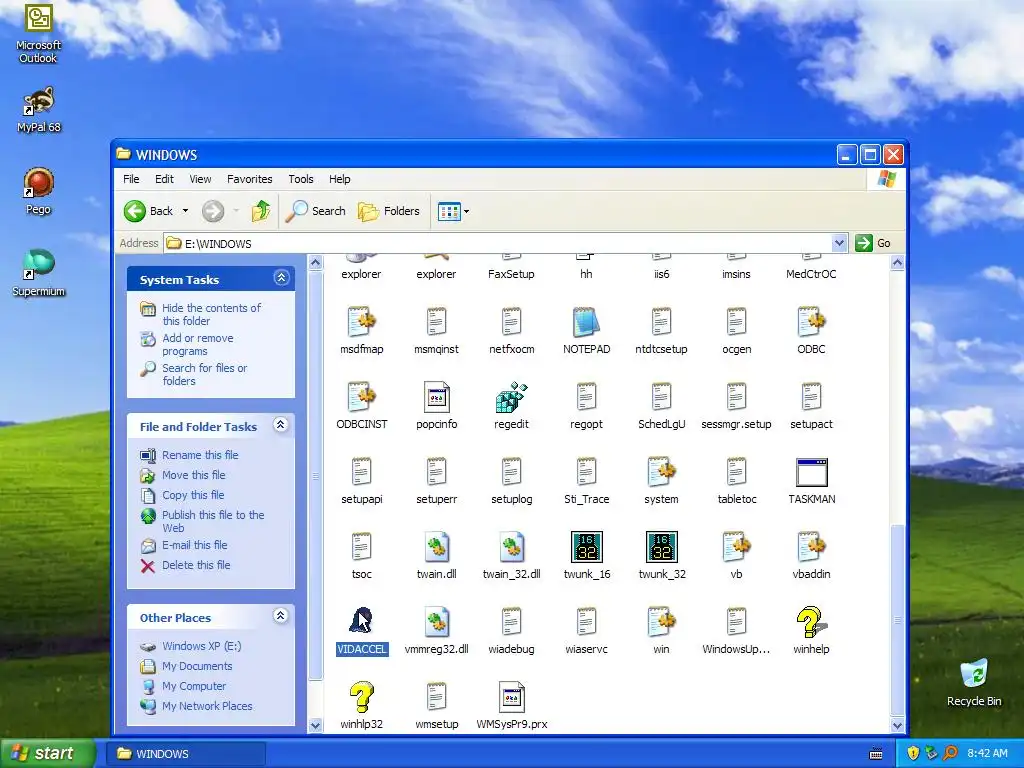Viewport: 1024px width, 768px height.
Task: Click file list scroll down arrow
Action: tap(897, 726)
